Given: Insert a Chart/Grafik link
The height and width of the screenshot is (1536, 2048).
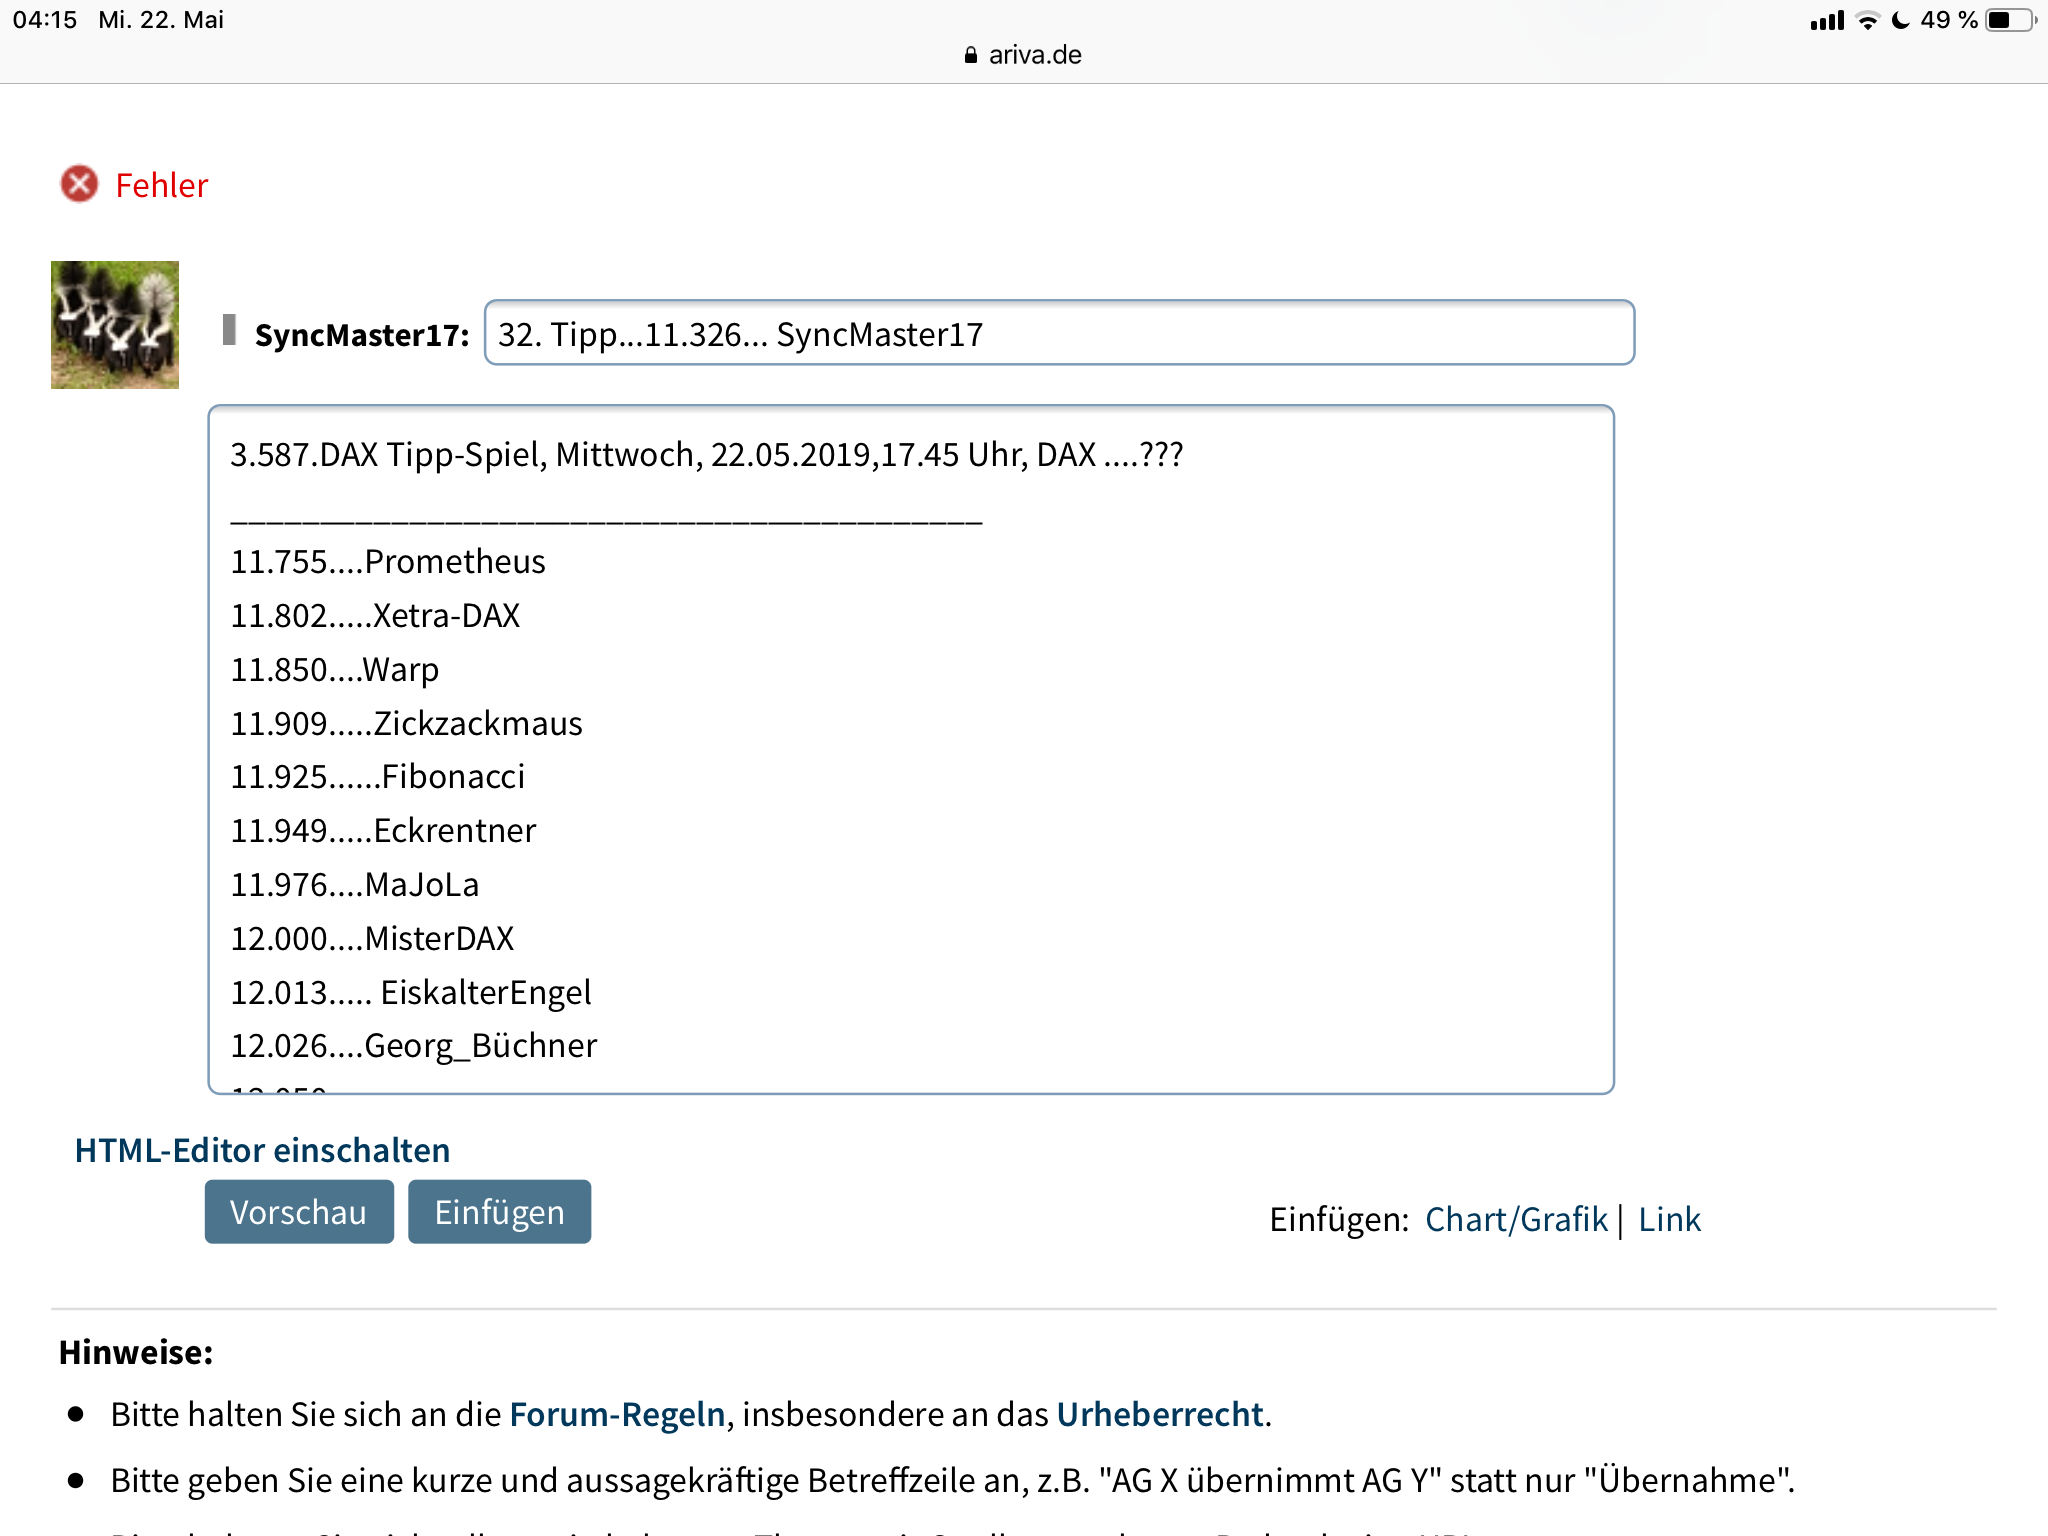Looking at the screenshot, I should [x=1515, y=1219].
